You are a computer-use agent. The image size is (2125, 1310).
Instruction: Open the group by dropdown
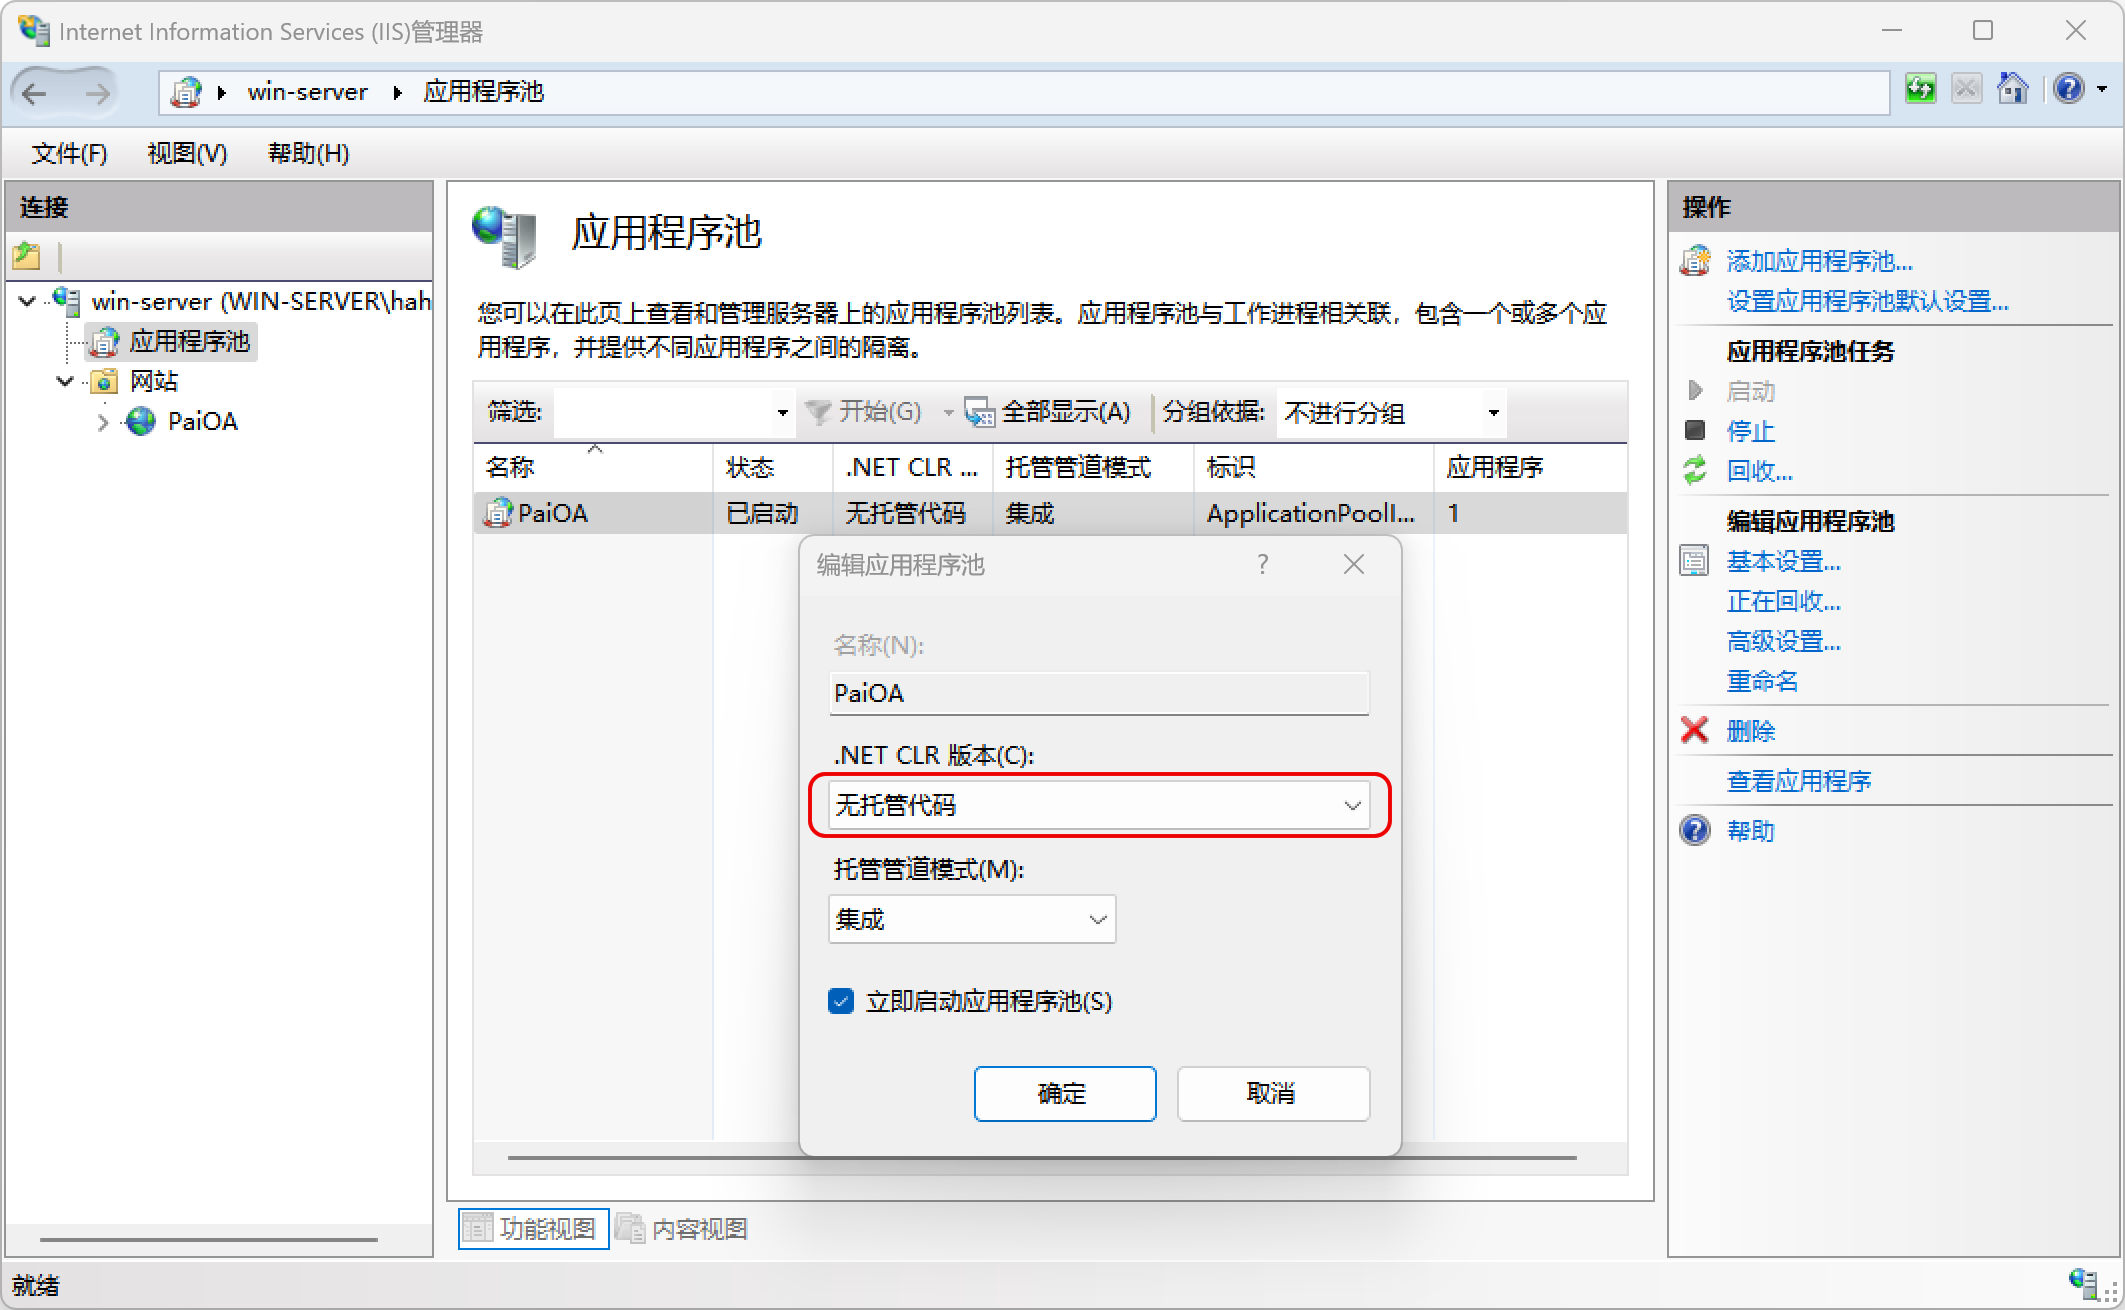pos(1391,412)
